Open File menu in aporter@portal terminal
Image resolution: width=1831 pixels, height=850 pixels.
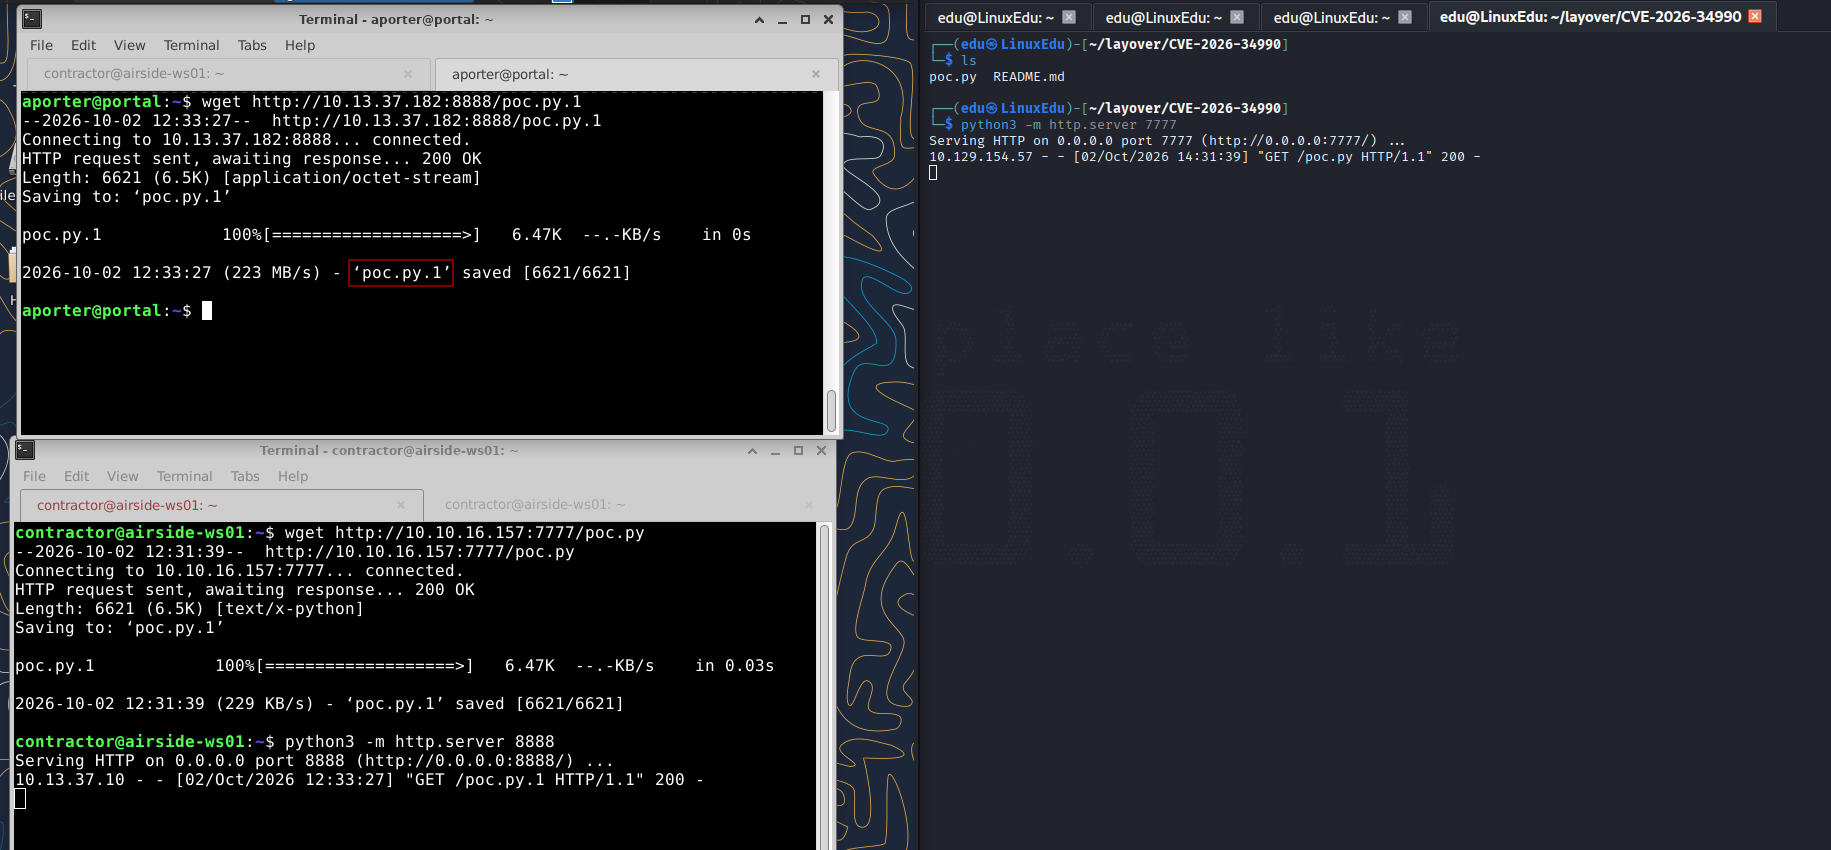[41, 45]
